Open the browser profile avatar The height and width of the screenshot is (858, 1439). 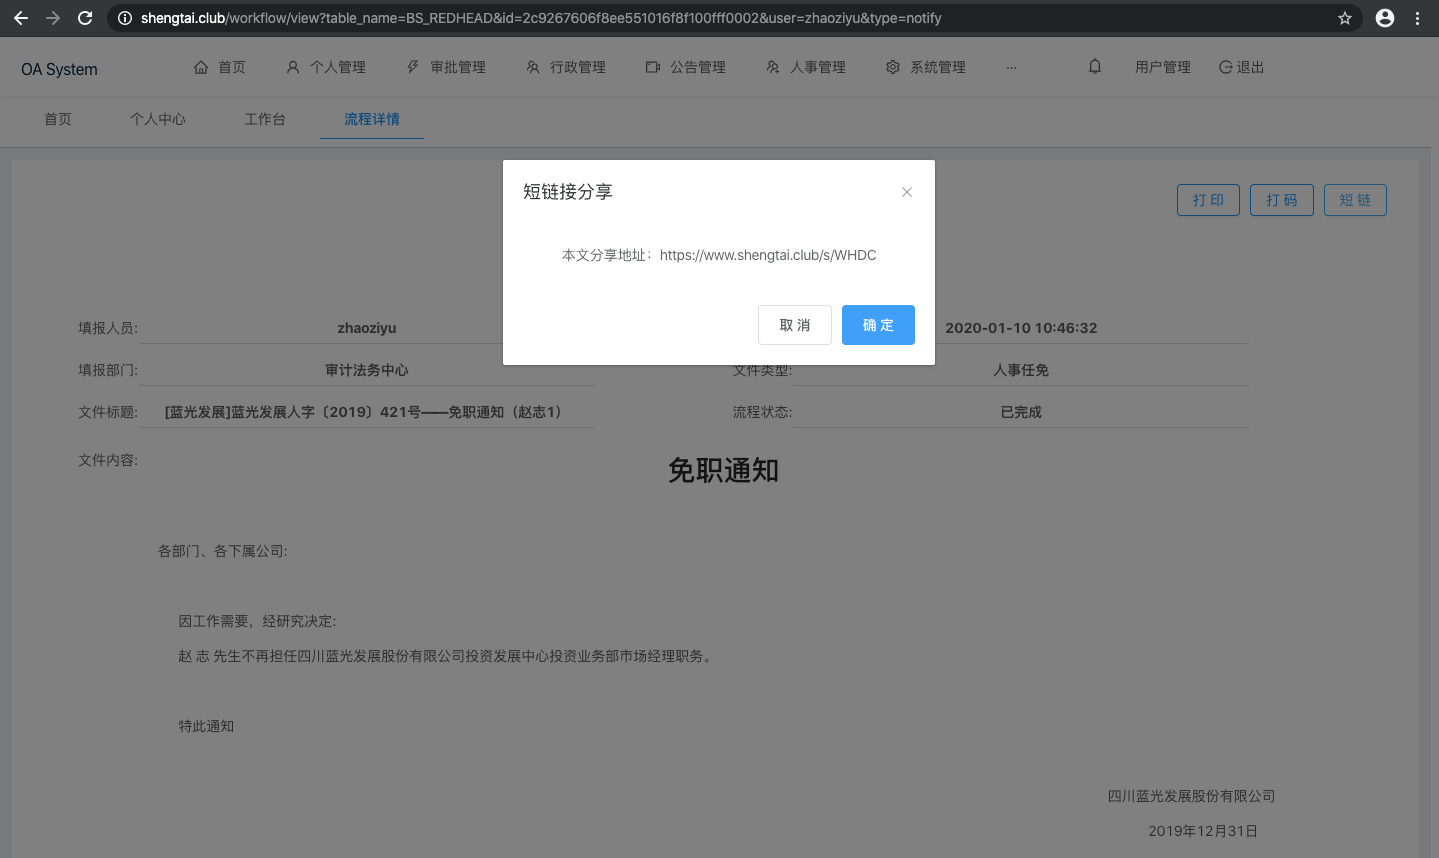pyautogui.click(x=1385, y=18)
